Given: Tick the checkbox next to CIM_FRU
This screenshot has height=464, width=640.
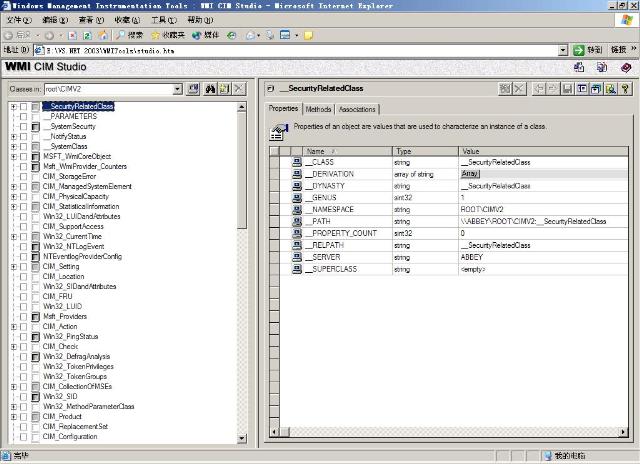Looking at the screenshot, I should [x=24, y=297].
